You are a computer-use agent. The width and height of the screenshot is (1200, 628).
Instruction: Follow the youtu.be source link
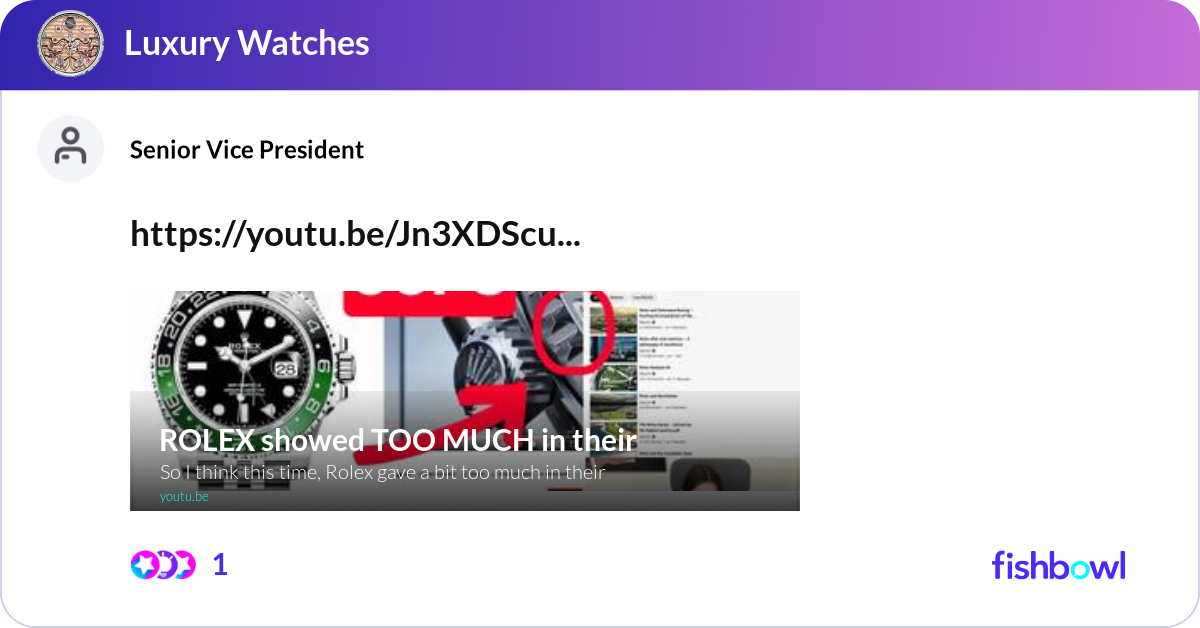point(184,497)
